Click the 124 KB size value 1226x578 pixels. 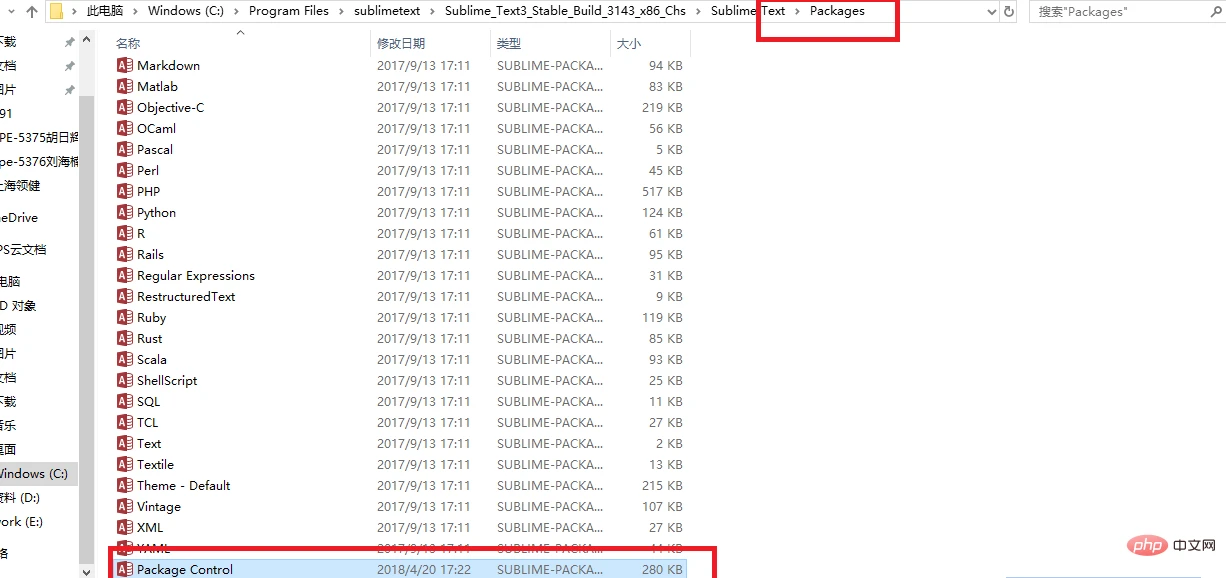coord(662,212)
